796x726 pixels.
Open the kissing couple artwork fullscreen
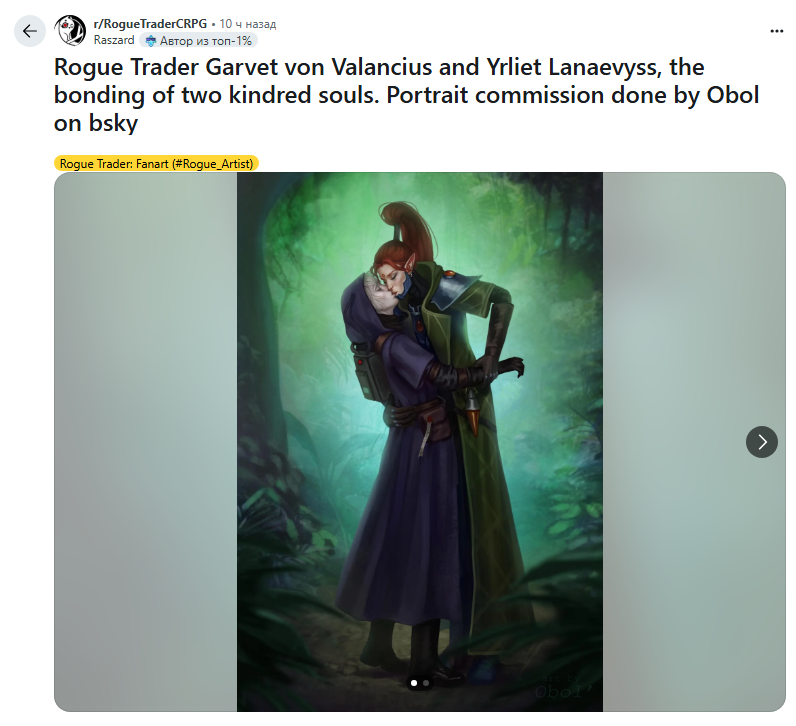(x=420, y=442)
